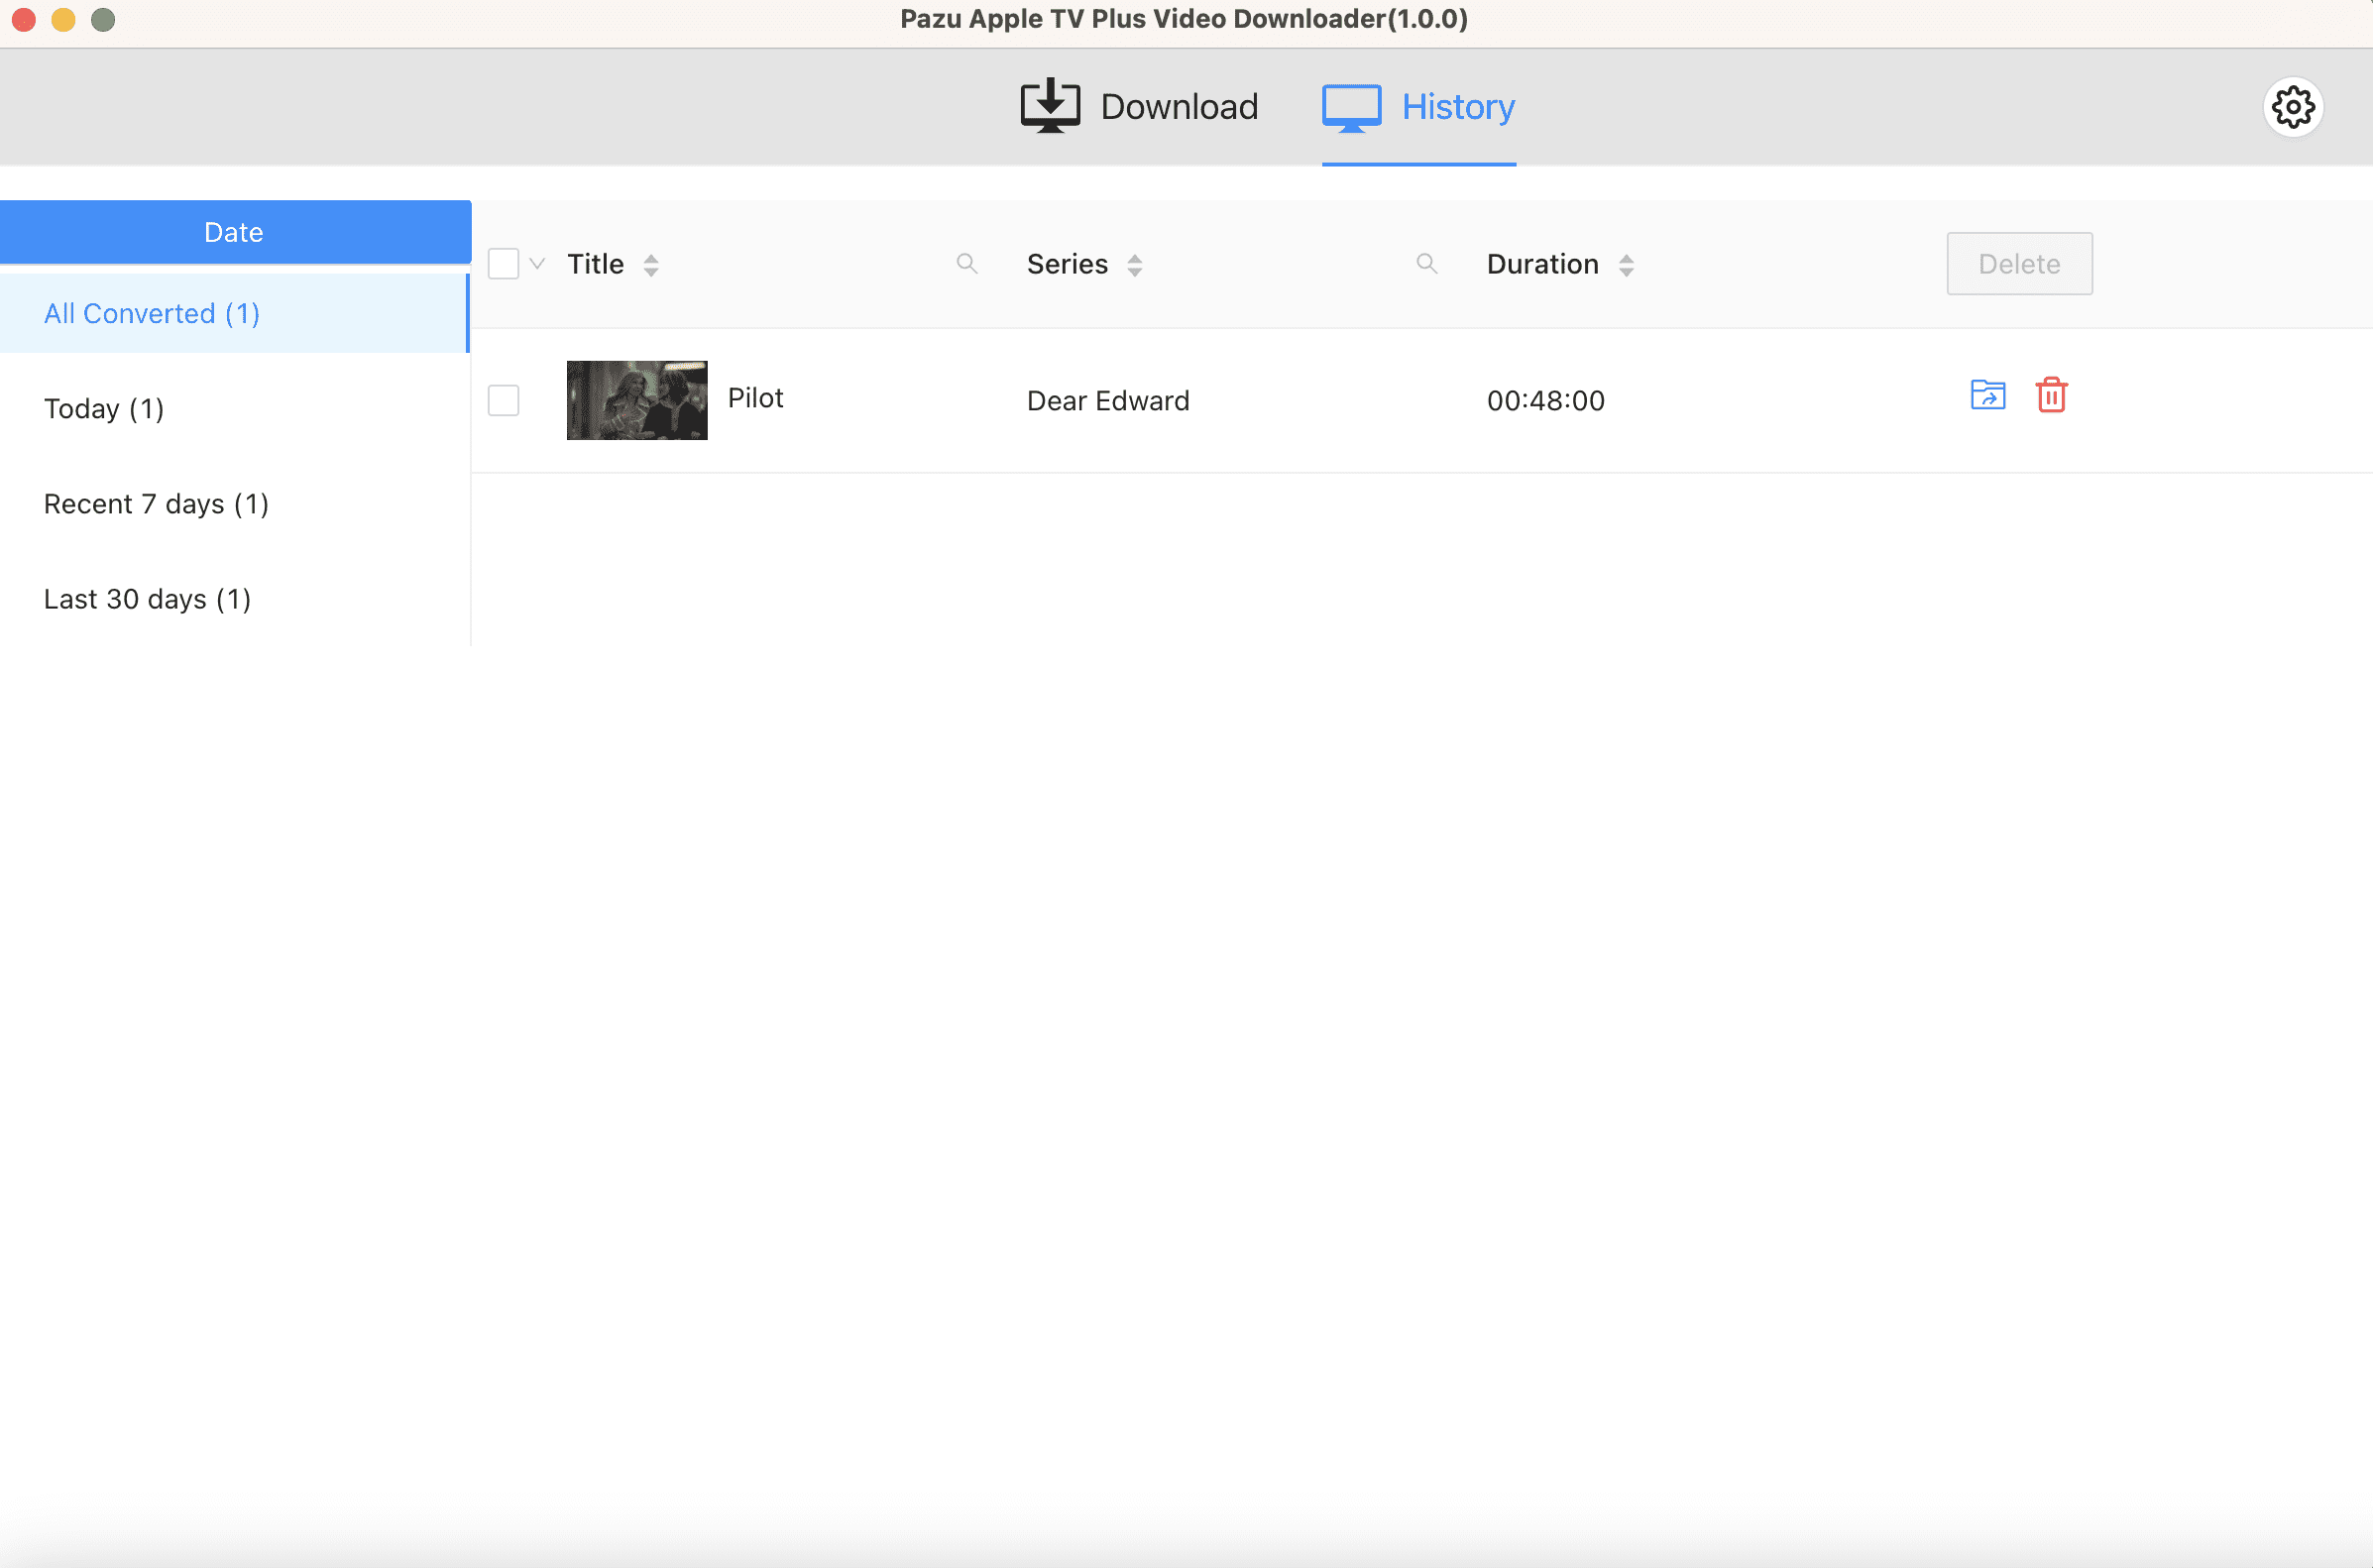The image size is (2373, 1568).
Task: Select the History tab
Action: (x=1418, y=107)
